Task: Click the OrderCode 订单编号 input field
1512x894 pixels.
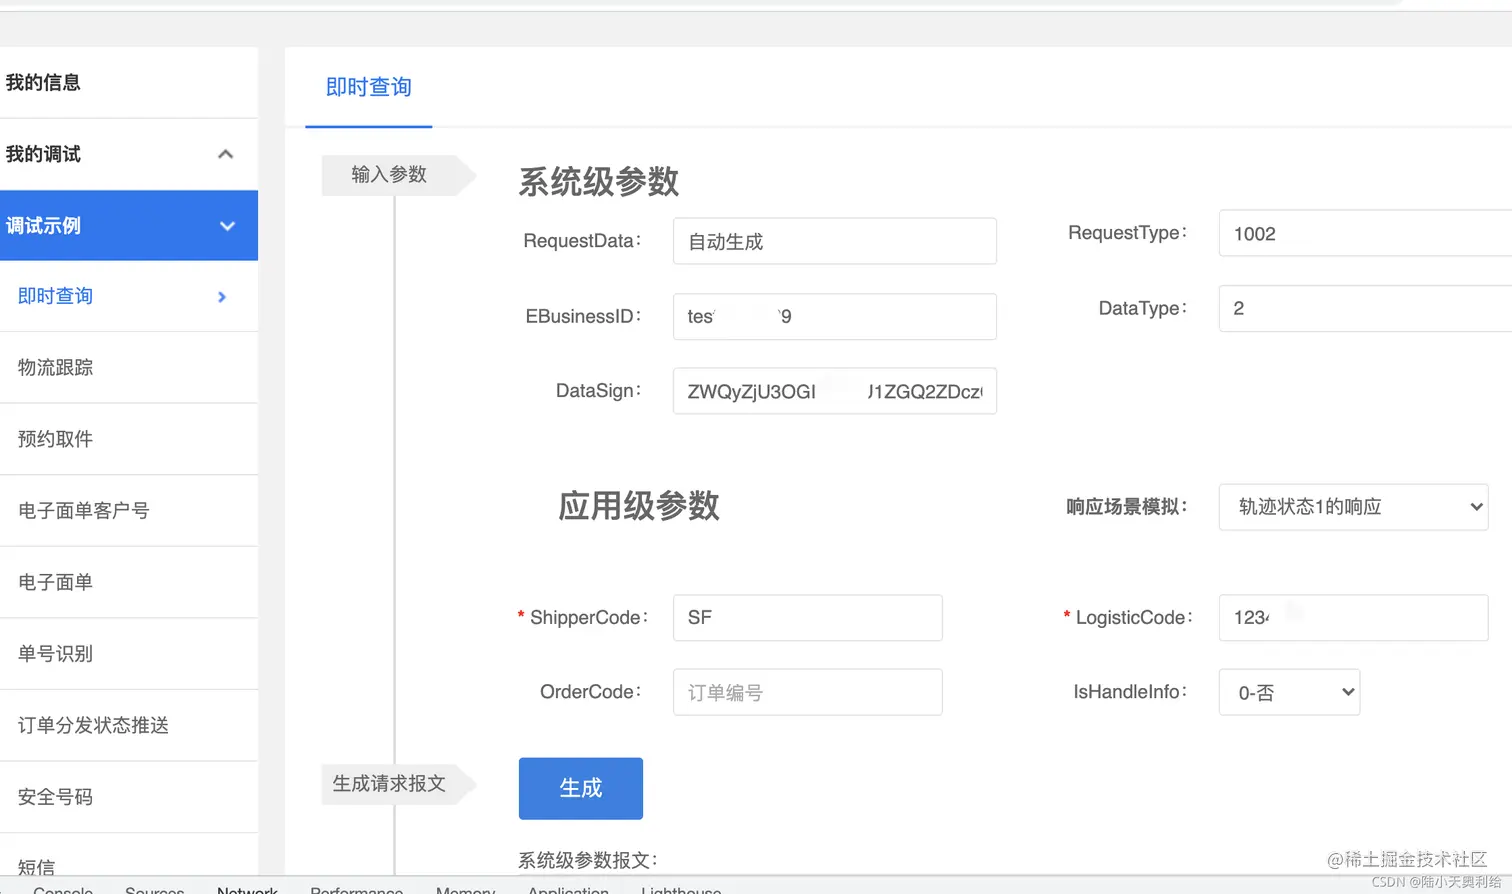Action: tap(806, 692)
